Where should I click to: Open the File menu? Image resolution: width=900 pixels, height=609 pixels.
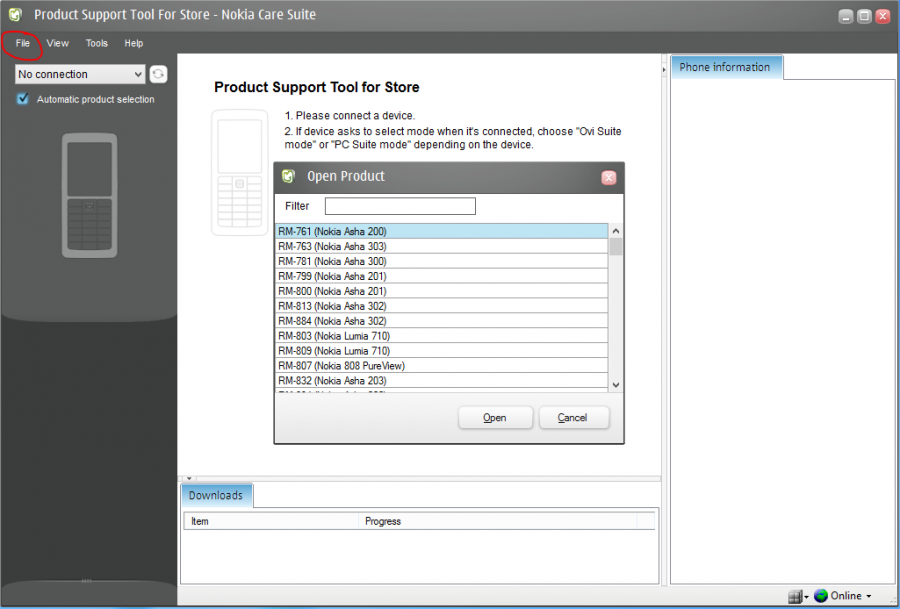pyautogui.click(x=22, y=43)
